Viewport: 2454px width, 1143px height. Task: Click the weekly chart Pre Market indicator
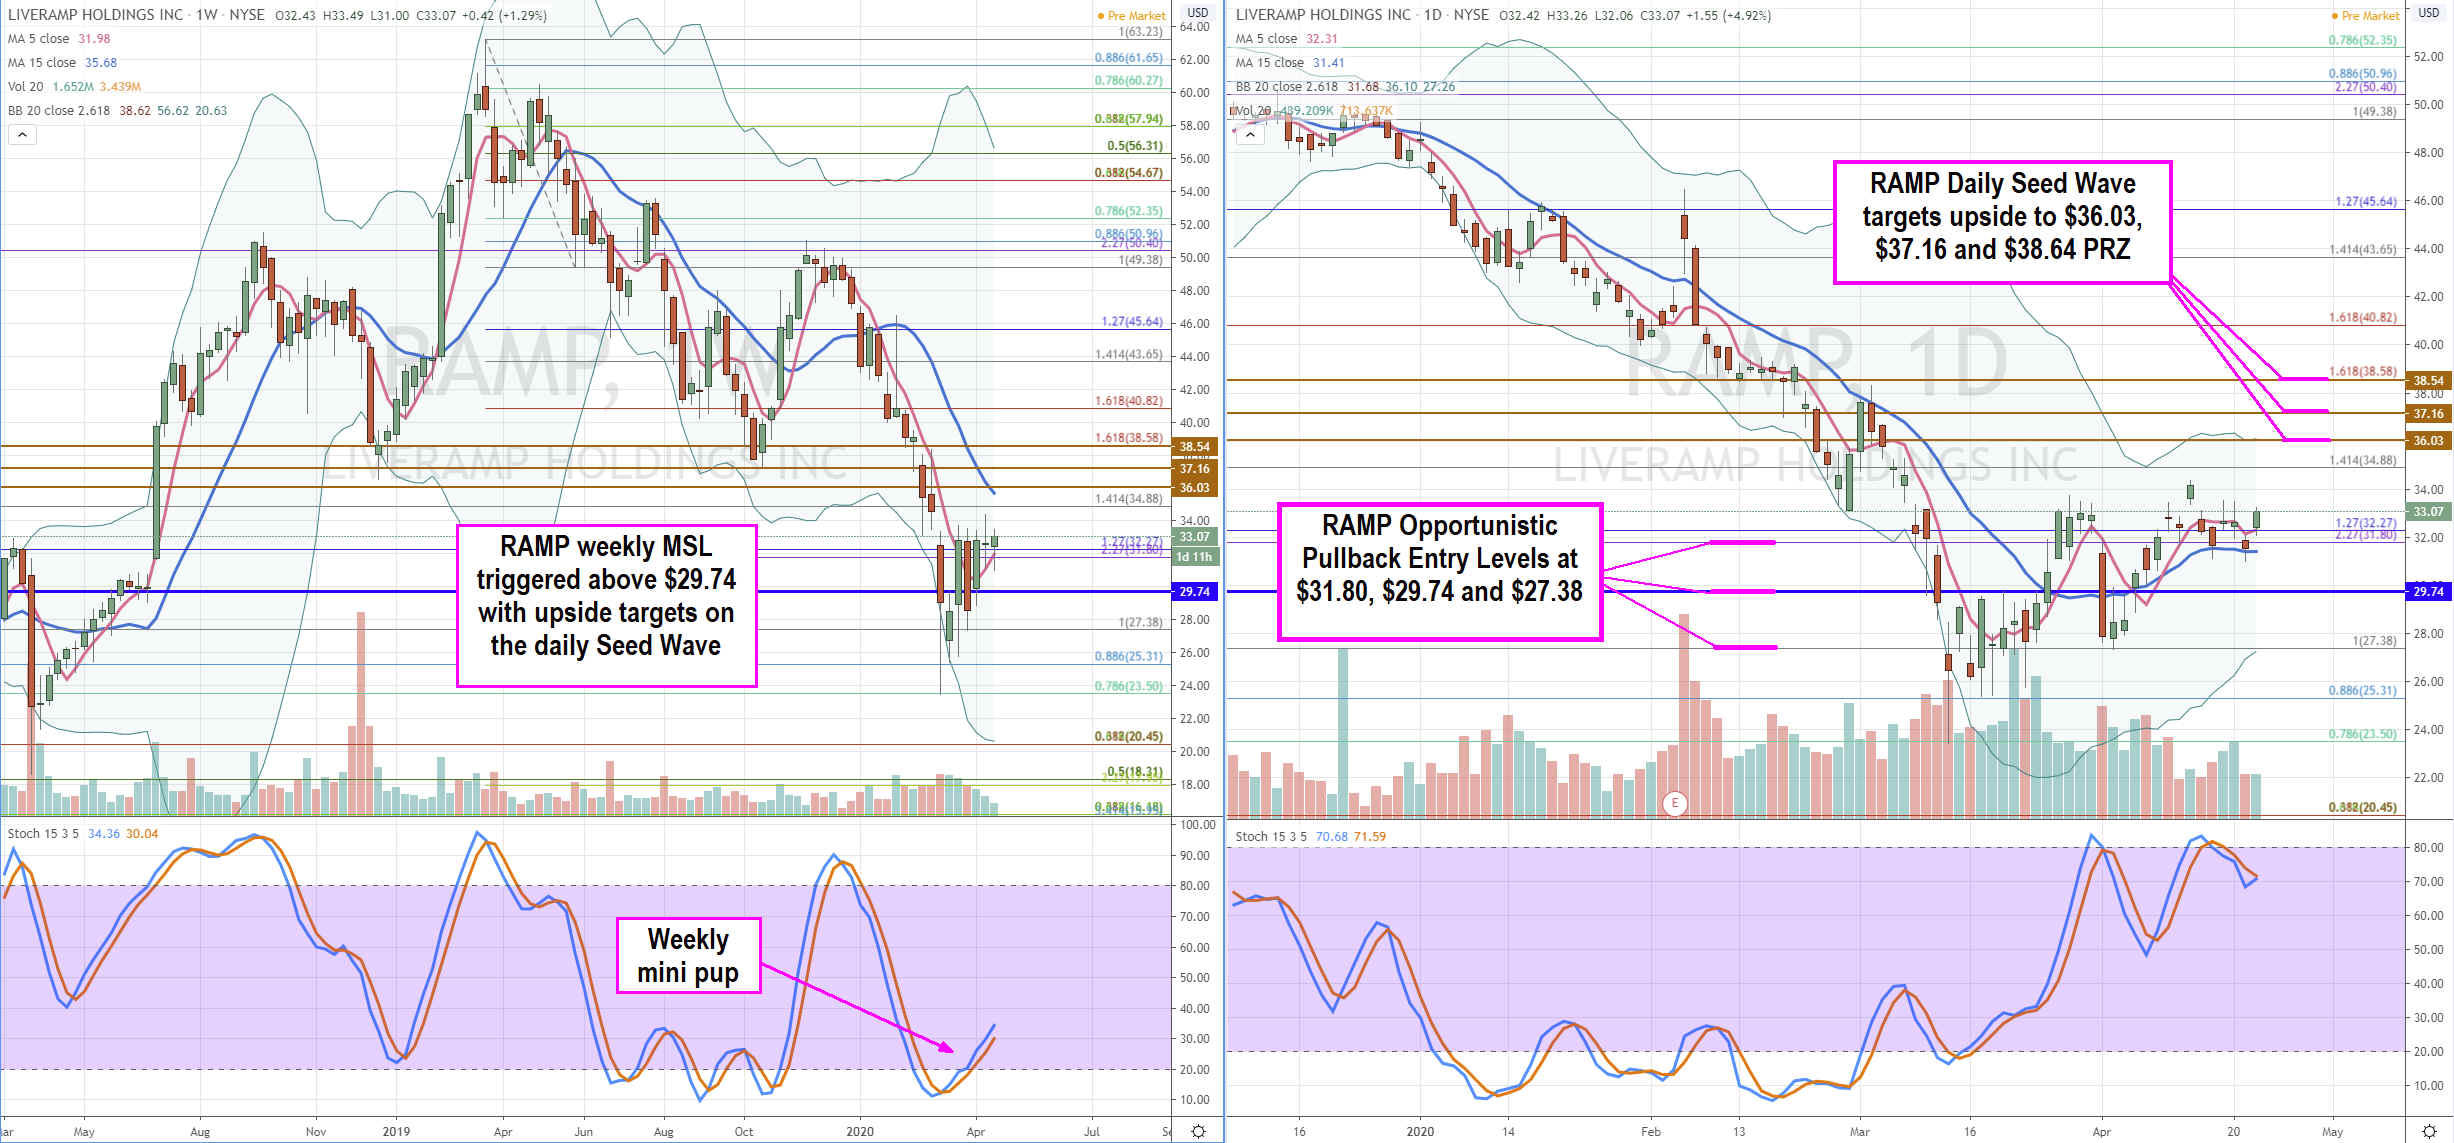[x=1131, y=15]
